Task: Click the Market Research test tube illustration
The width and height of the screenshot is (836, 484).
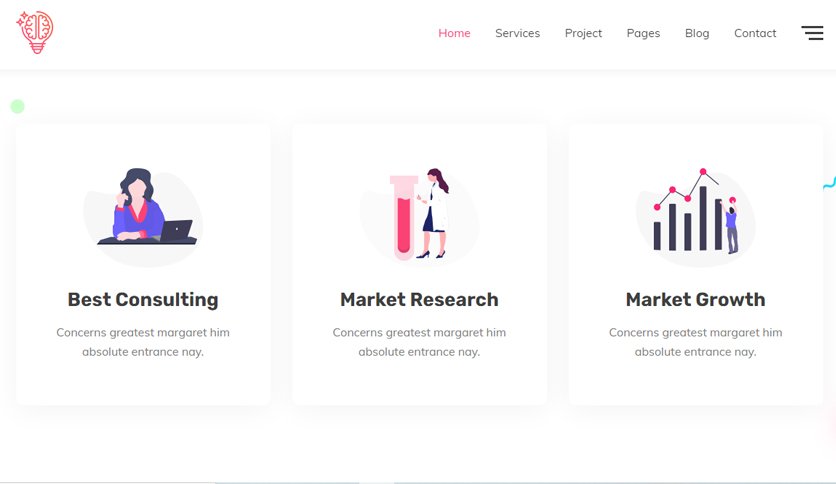Action: point(419,215)
